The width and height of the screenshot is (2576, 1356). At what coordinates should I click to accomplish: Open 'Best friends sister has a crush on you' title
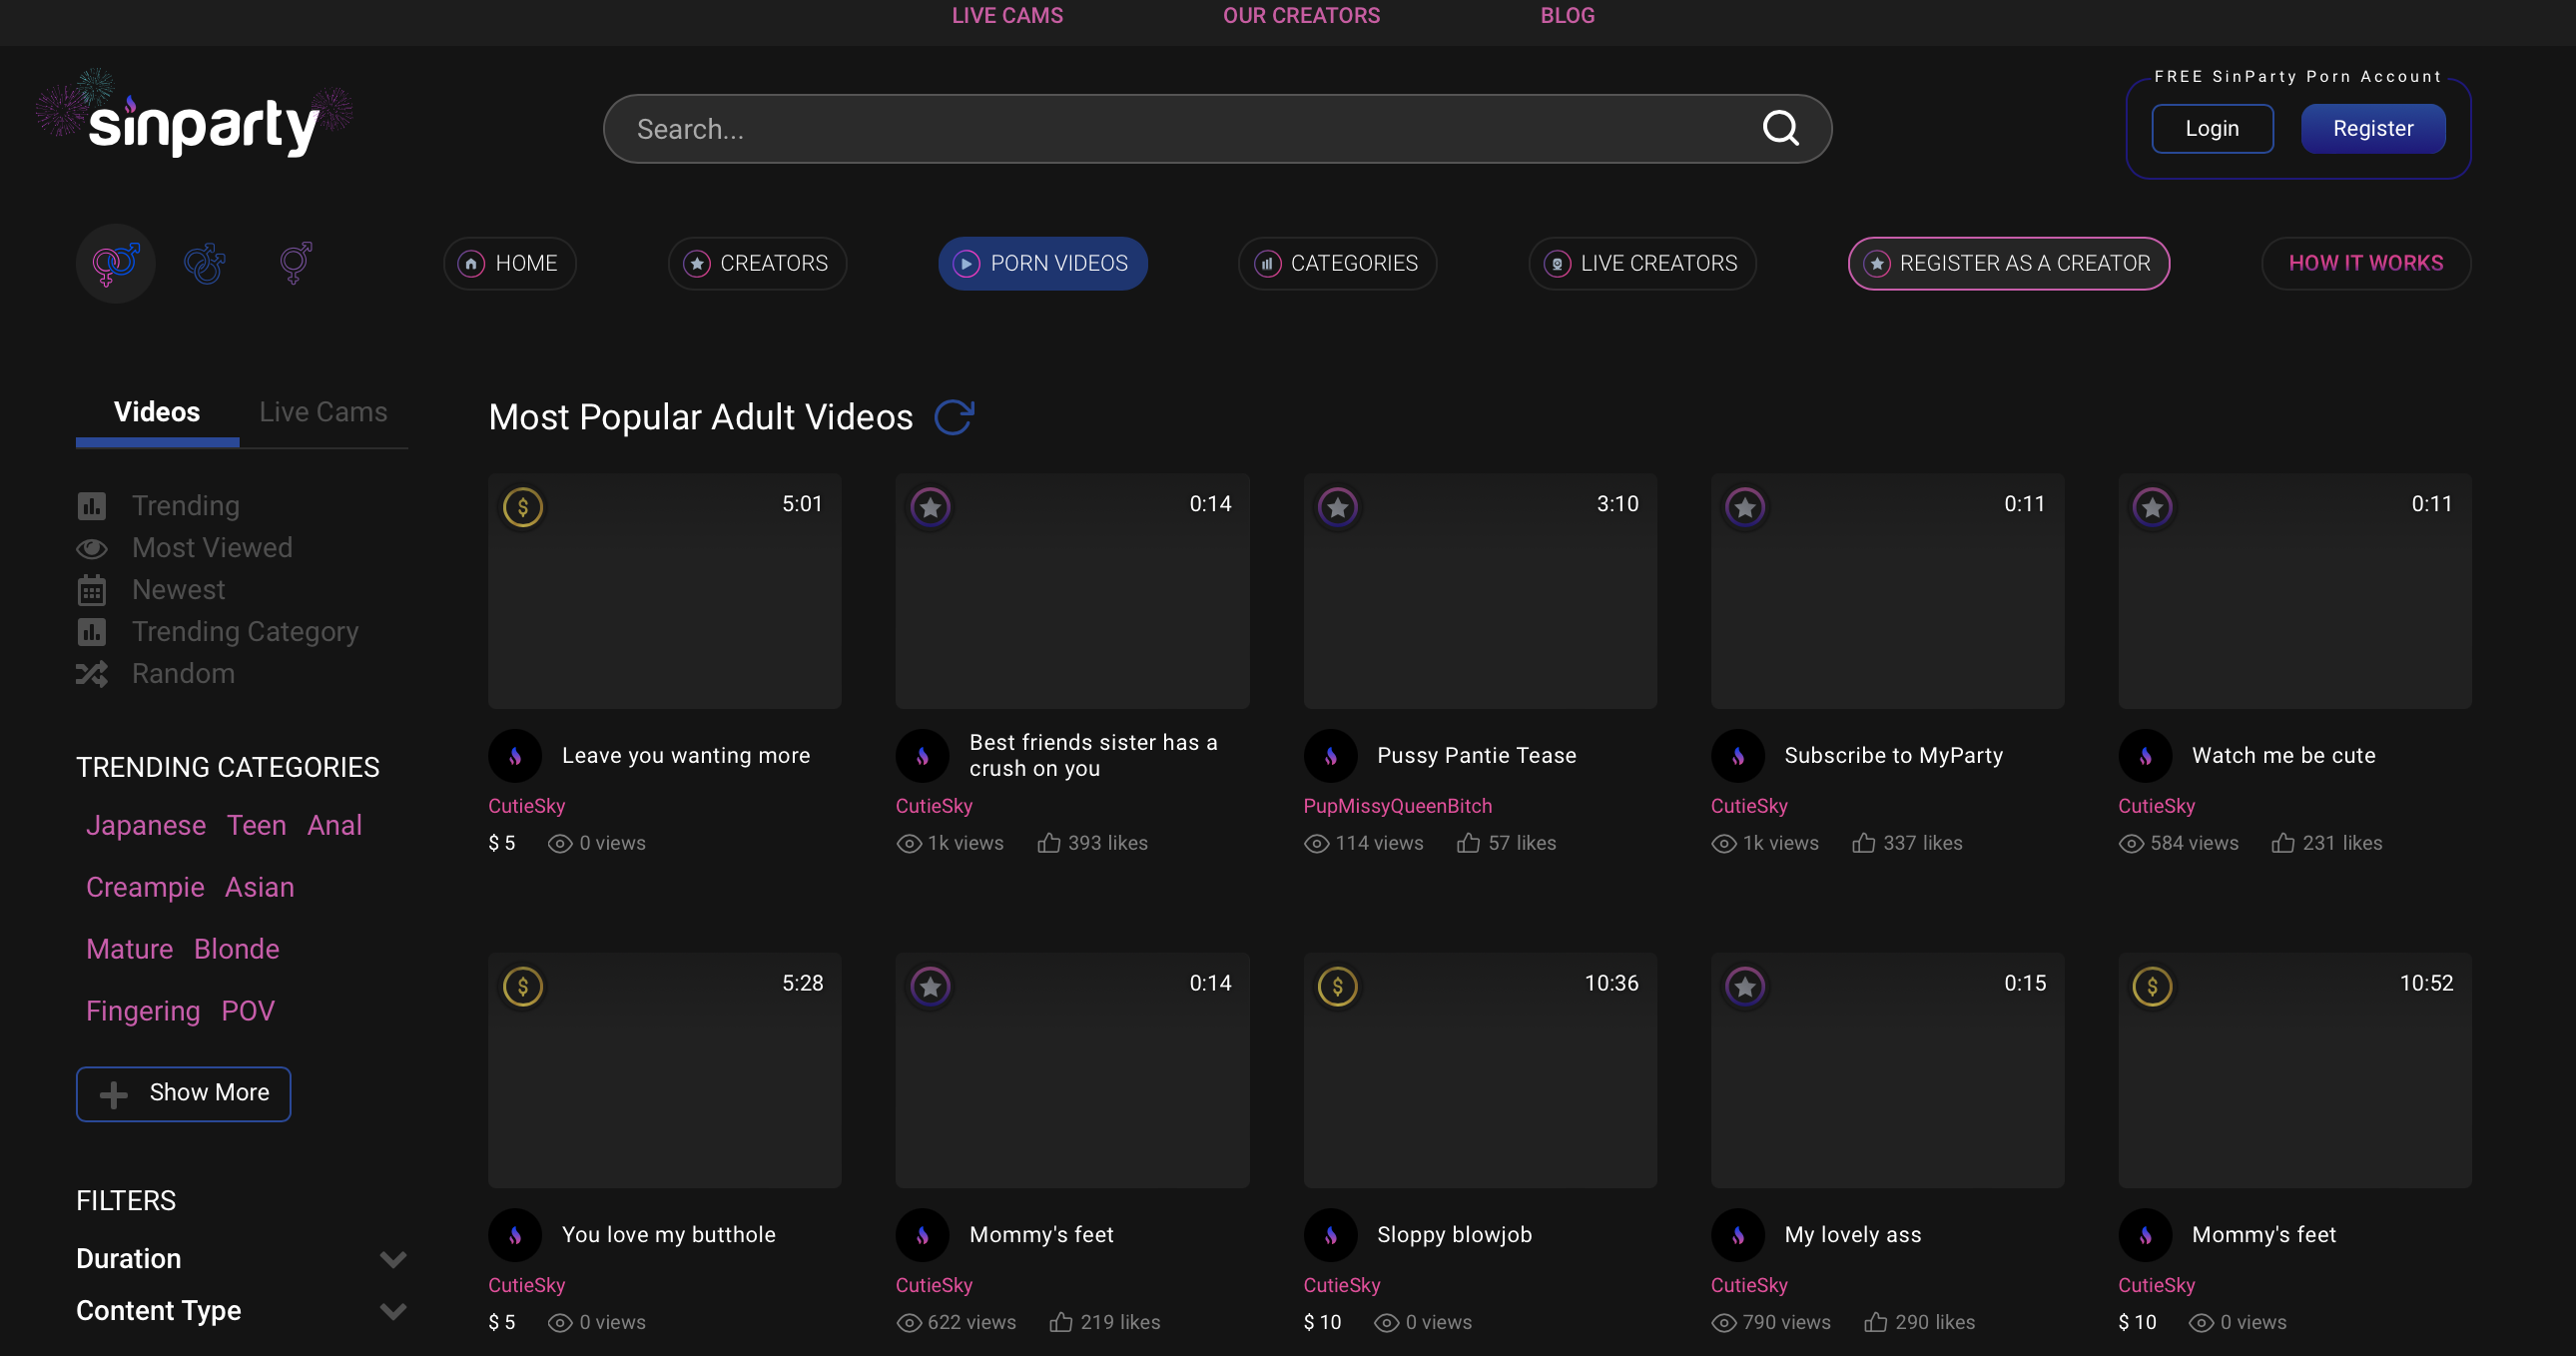1093,755
